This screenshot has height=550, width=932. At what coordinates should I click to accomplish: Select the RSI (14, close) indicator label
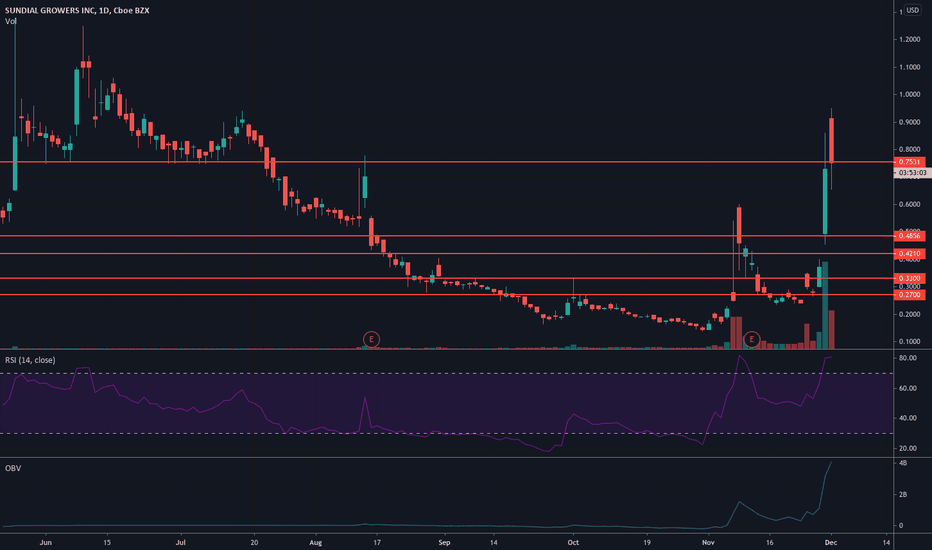(30, 360)
